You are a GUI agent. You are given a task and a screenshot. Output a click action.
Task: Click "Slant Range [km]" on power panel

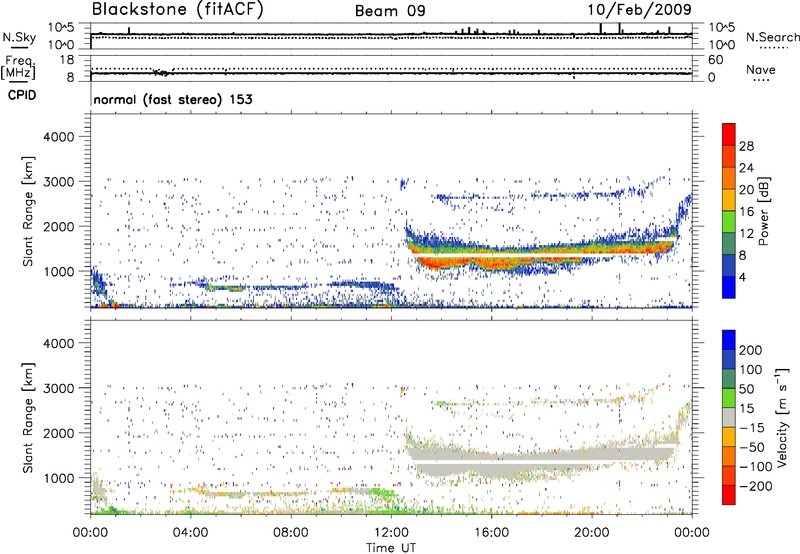28,211
